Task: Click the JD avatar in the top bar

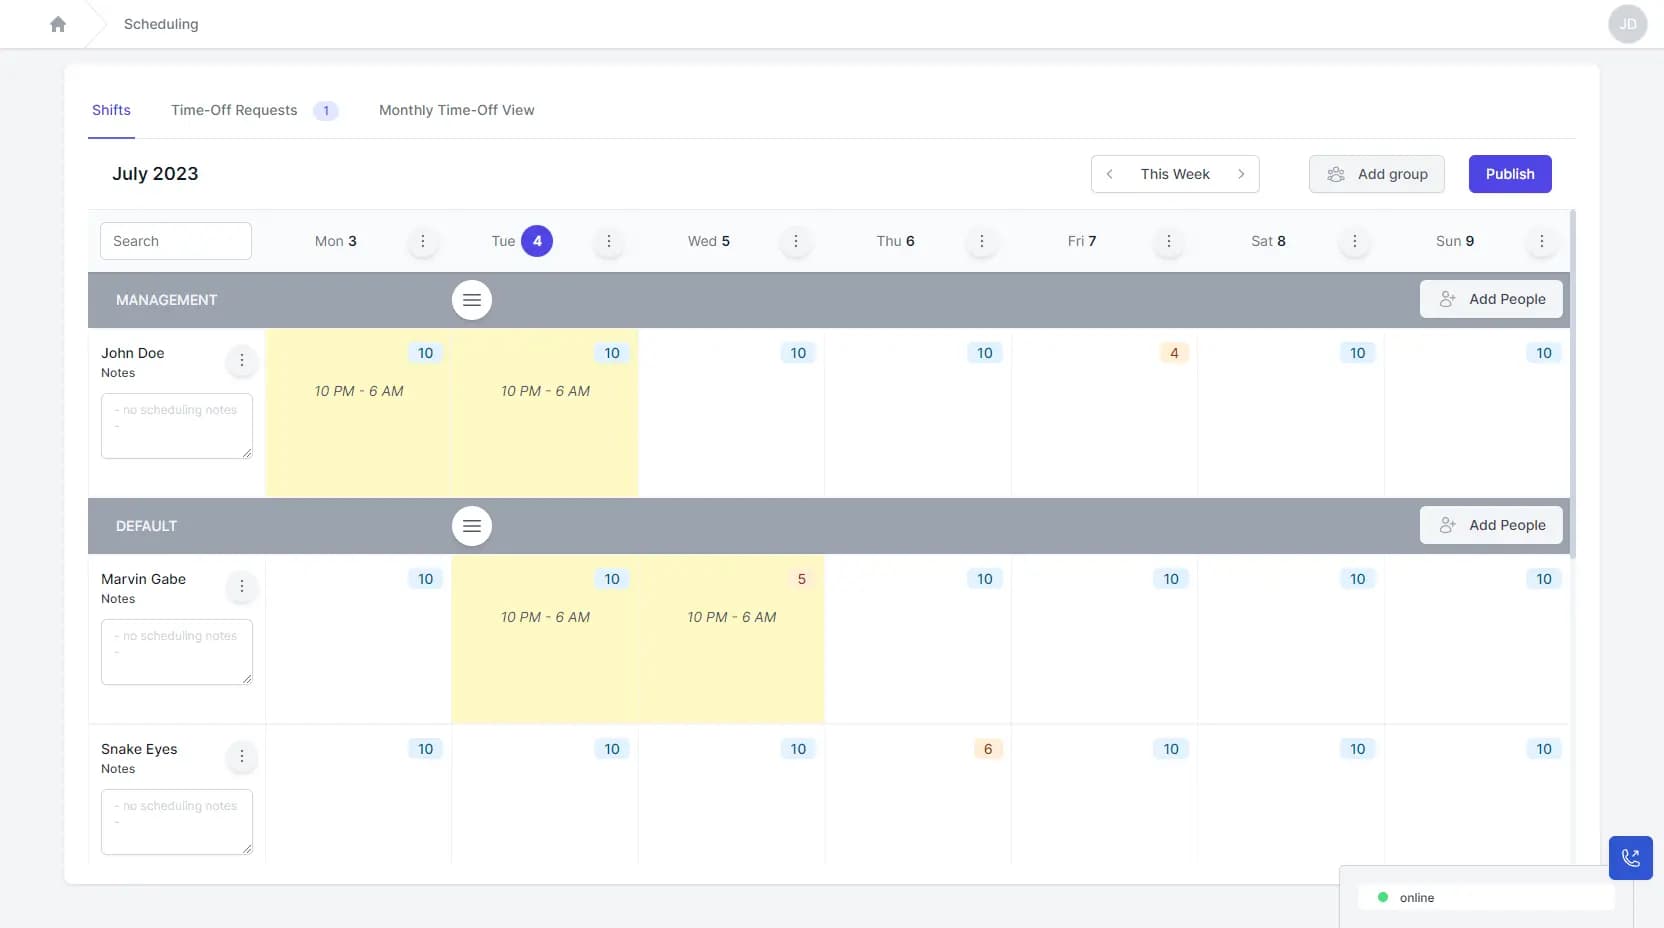Action: 1628,24
